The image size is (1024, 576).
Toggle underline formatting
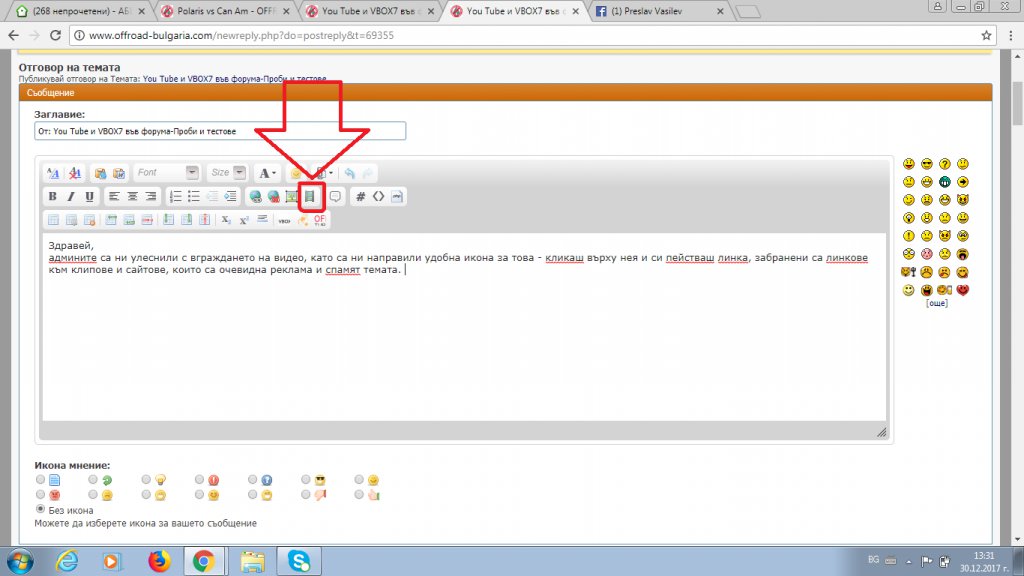89,196
